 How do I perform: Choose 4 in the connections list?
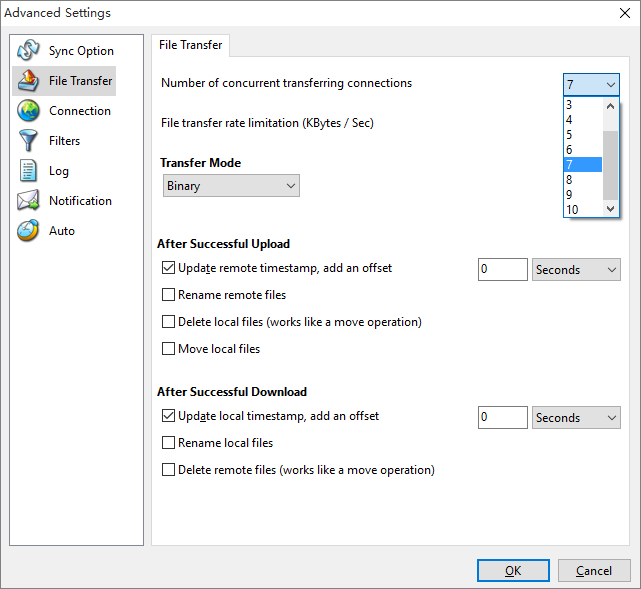pyautogui.click(x=583, y=120)
